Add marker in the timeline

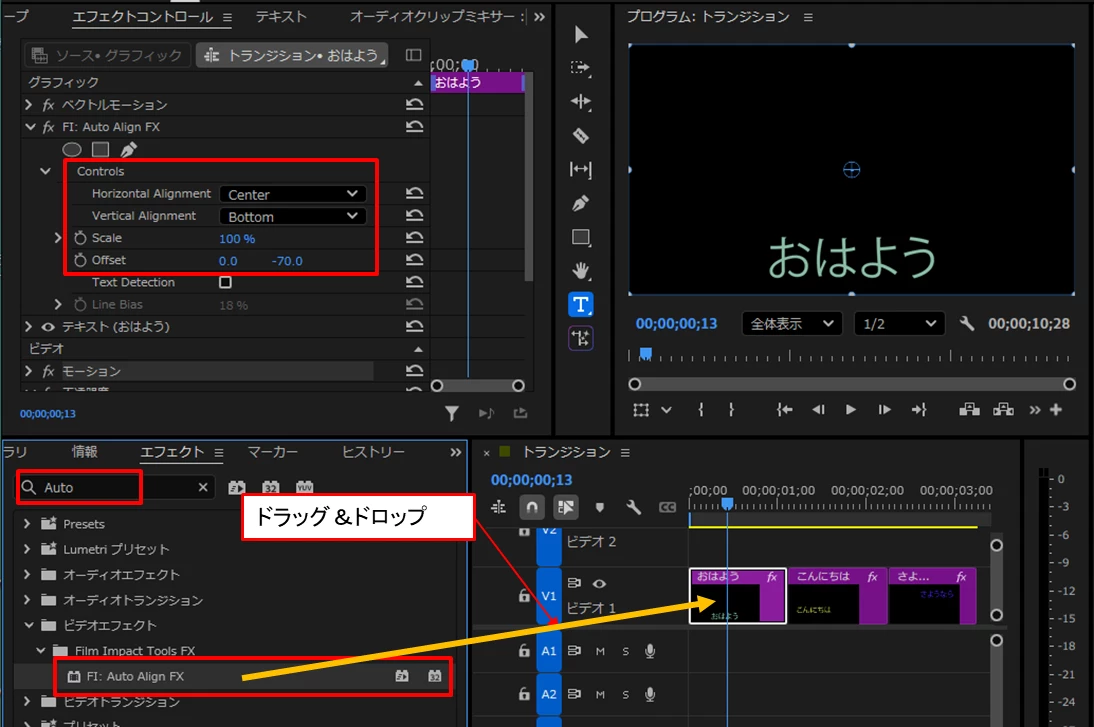coord(599,507)
